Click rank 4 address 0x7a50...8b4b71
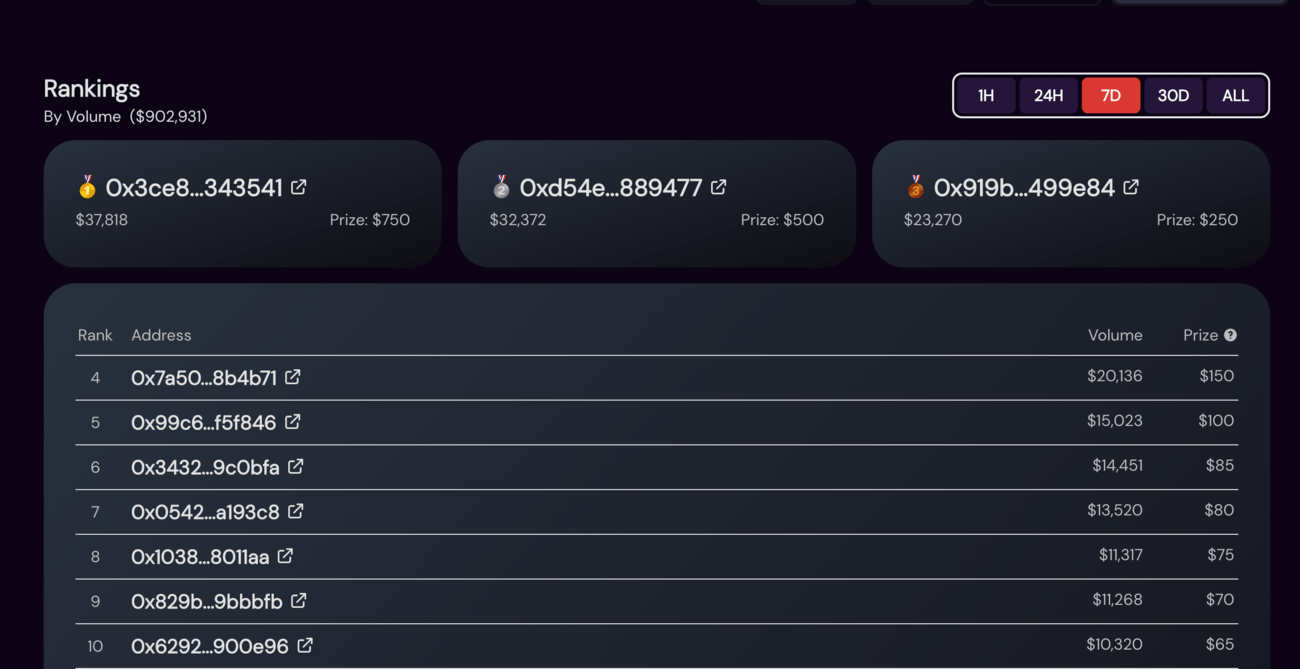Viewport: 1300px width, 669px height. pos(204,378)
